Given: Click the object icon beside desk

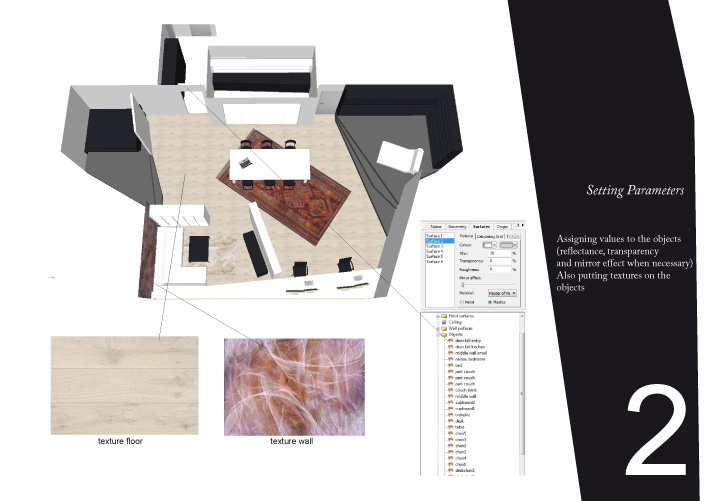Looking at the screenshot, I should click(450, 421).
